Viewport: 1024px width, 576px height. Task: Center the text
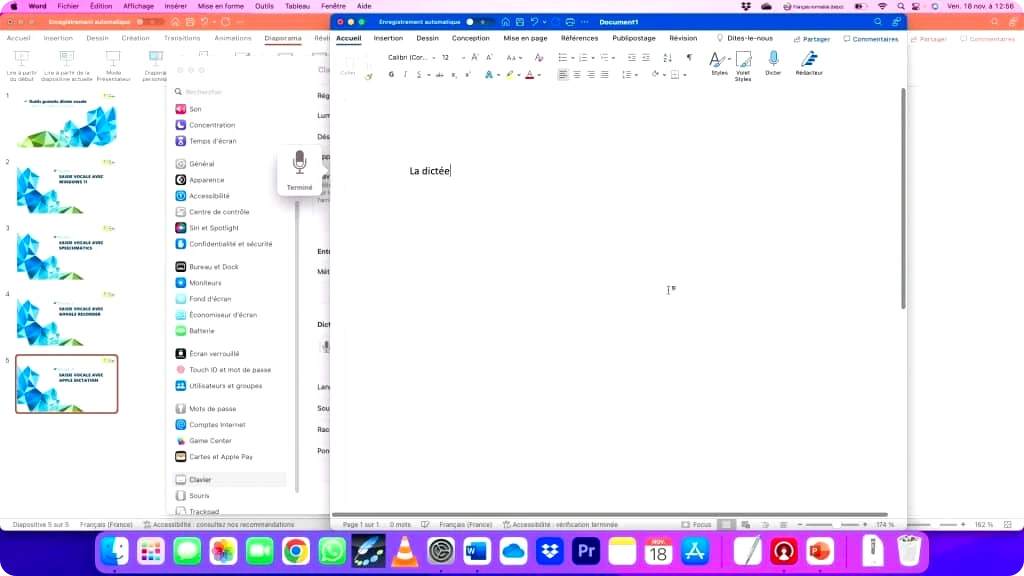tap(577, 75)
